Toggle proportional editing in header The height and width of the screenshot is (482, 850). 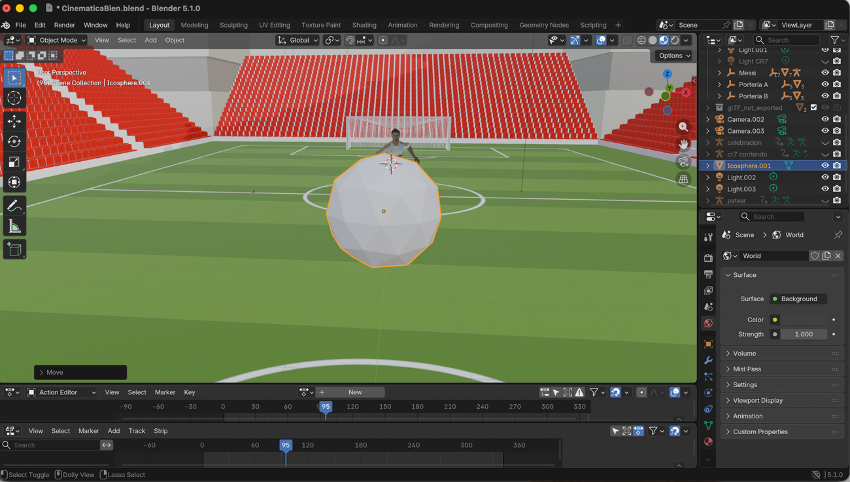point(383,40)
